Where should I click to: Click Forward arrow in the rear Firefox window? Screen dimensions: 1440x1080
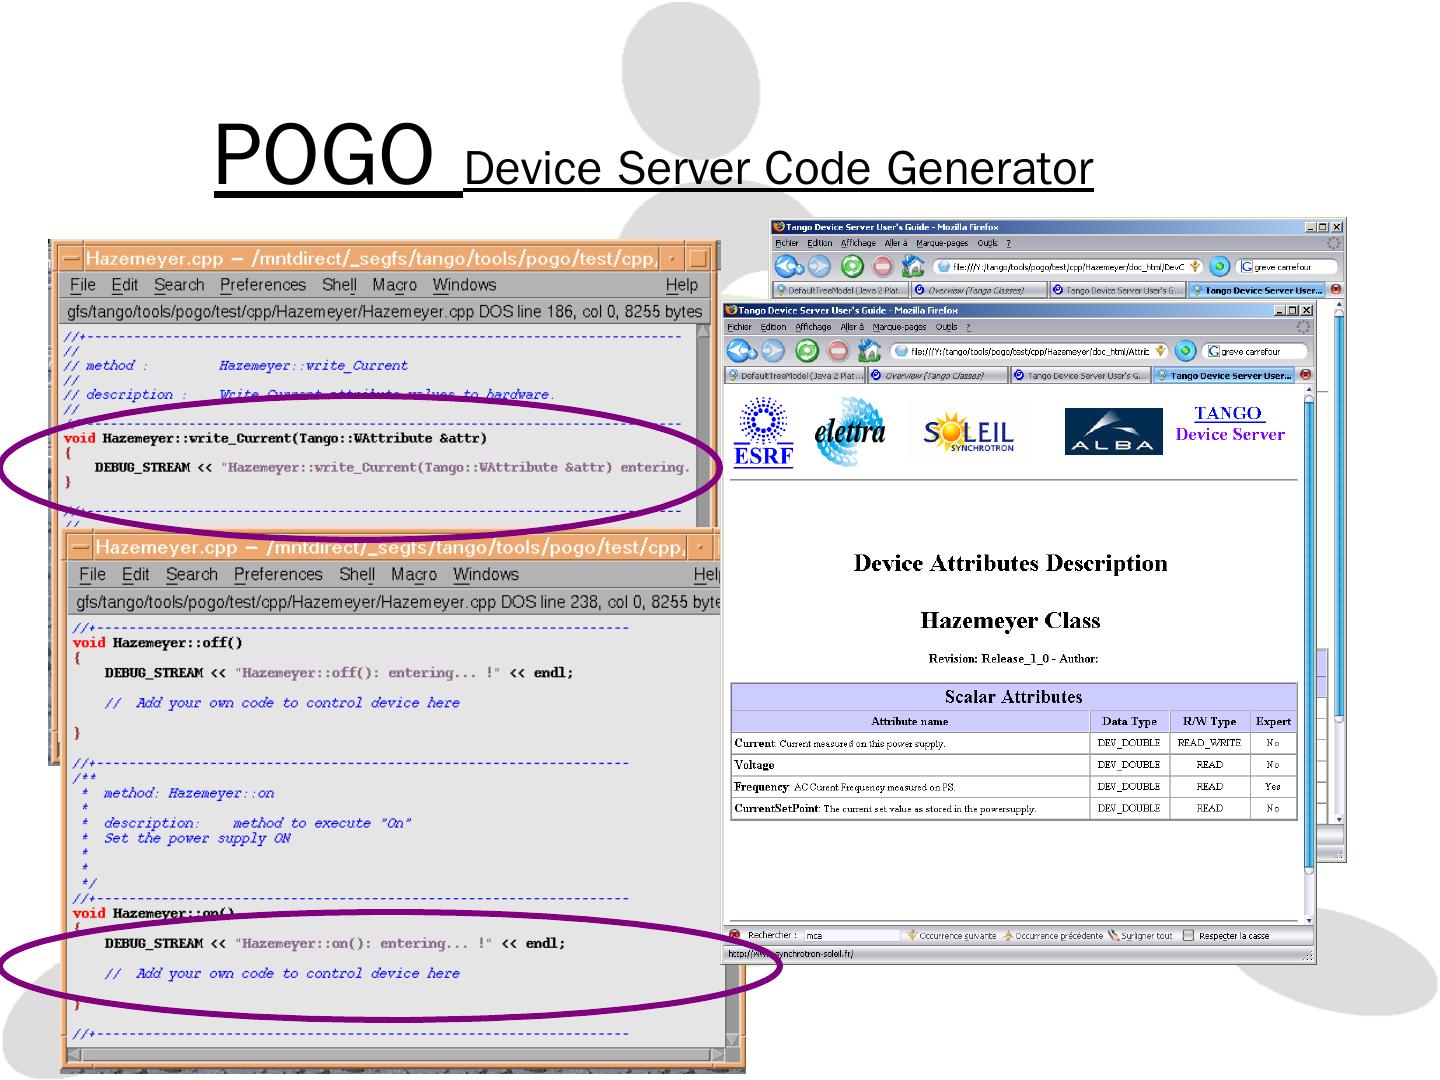point(819,267)
